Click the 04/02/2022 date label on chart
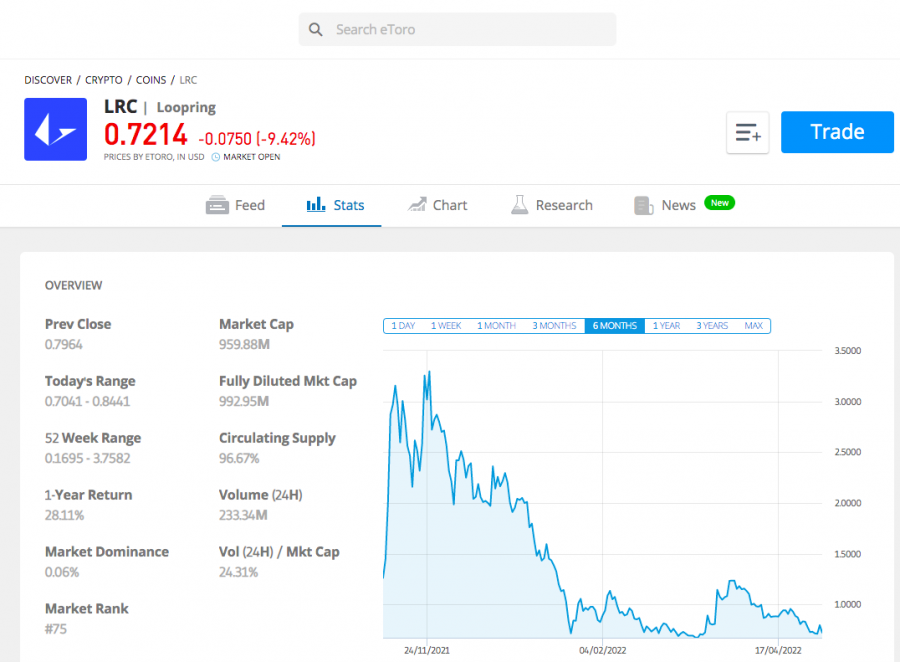Viewport: 900px width, 662px height. (x=602, y=651)
